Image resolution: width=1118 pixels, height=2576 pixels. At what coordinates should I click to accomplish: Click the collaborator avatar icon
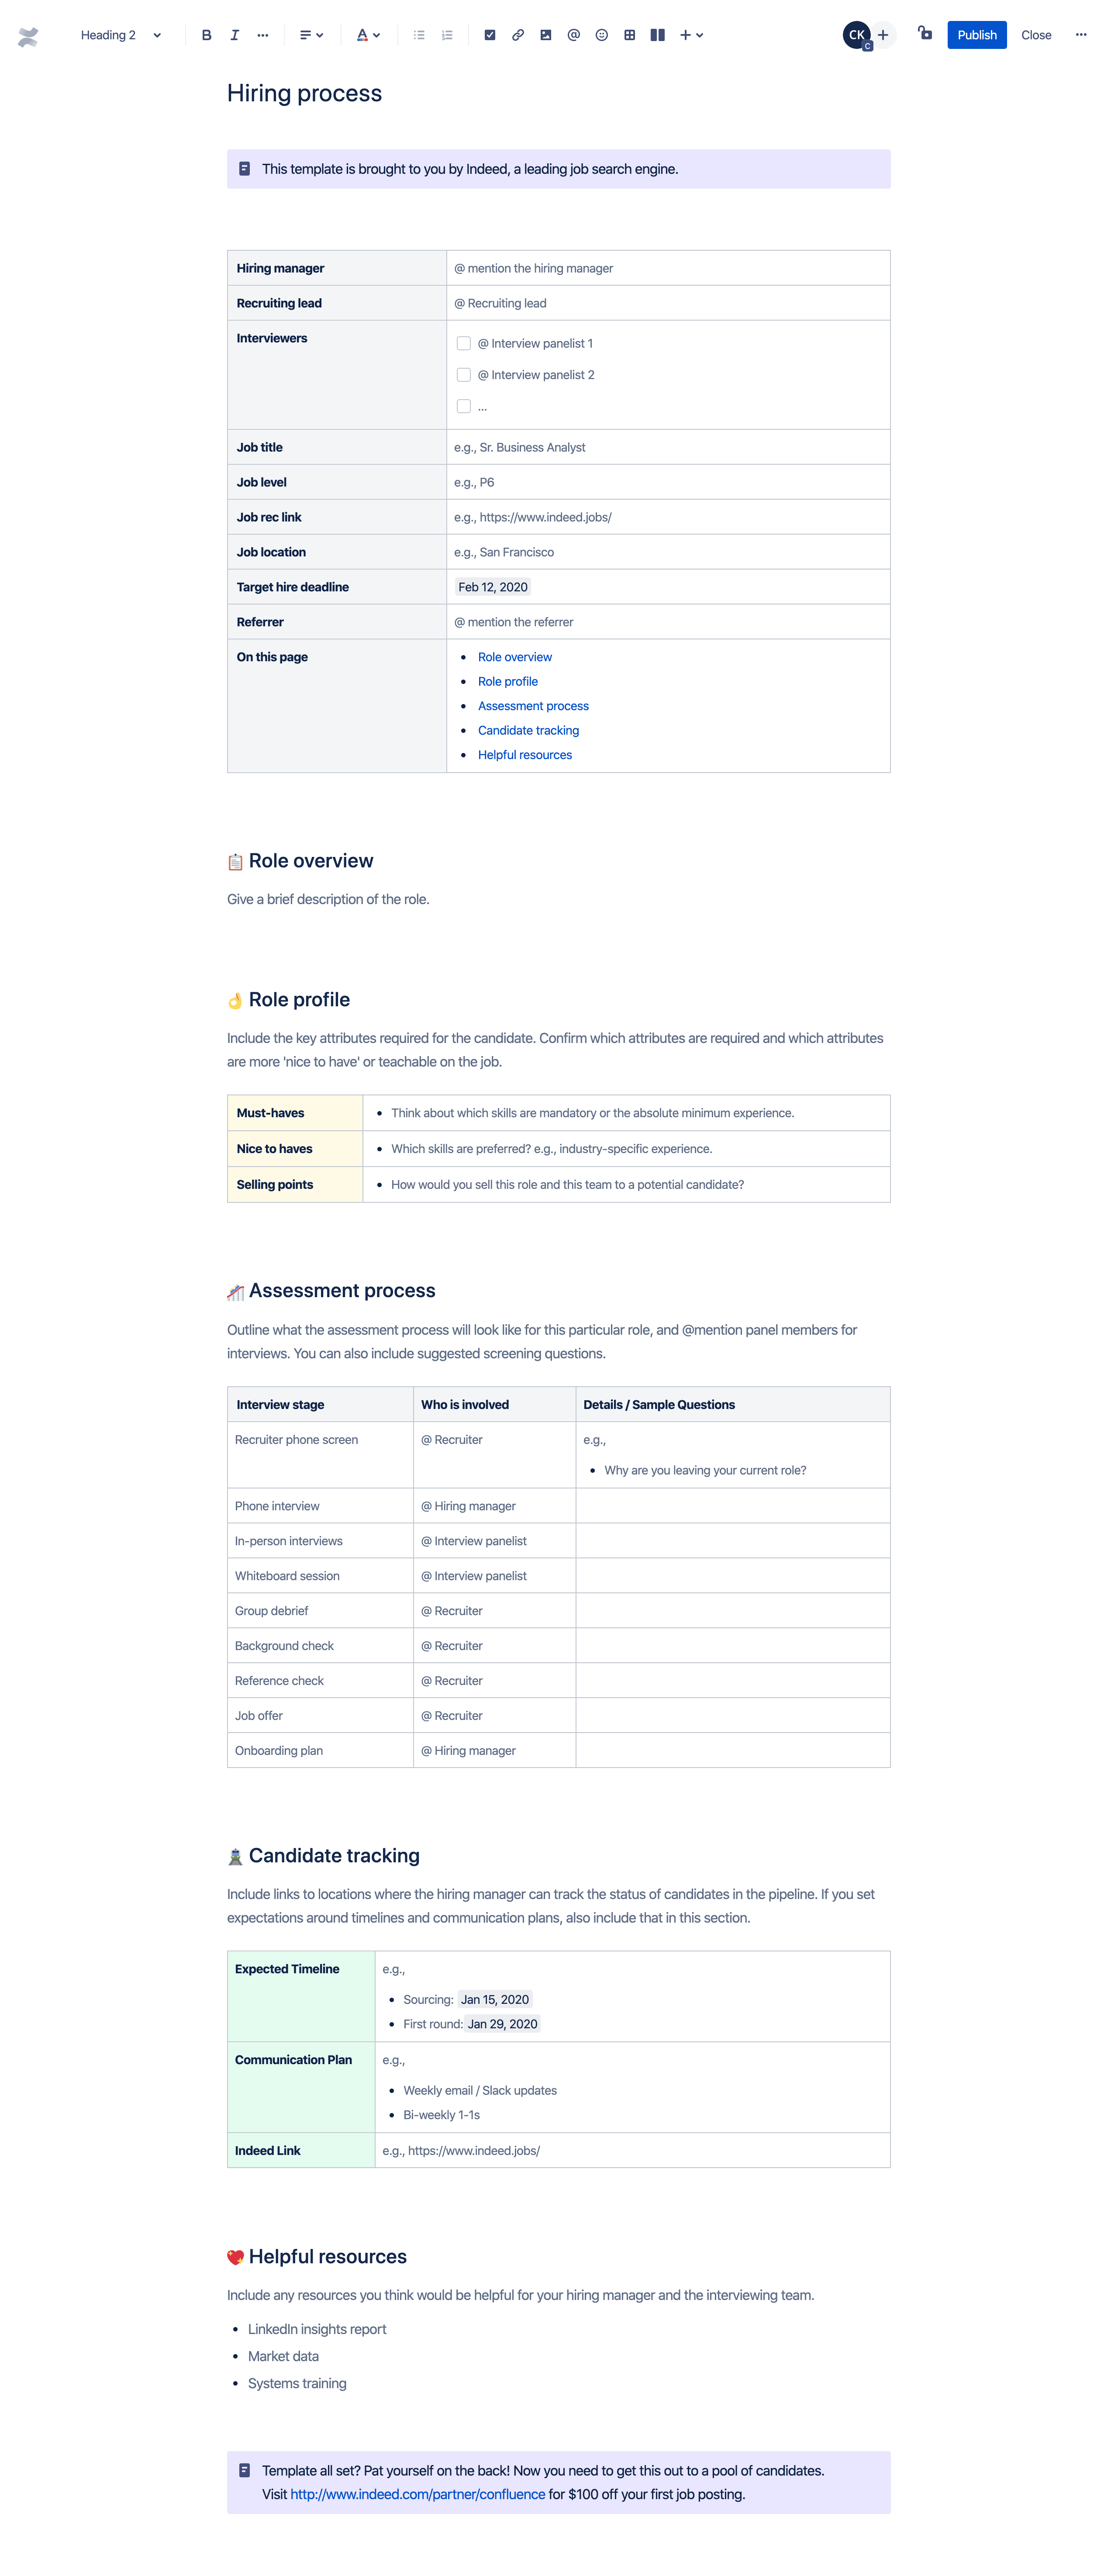(857, 33)
